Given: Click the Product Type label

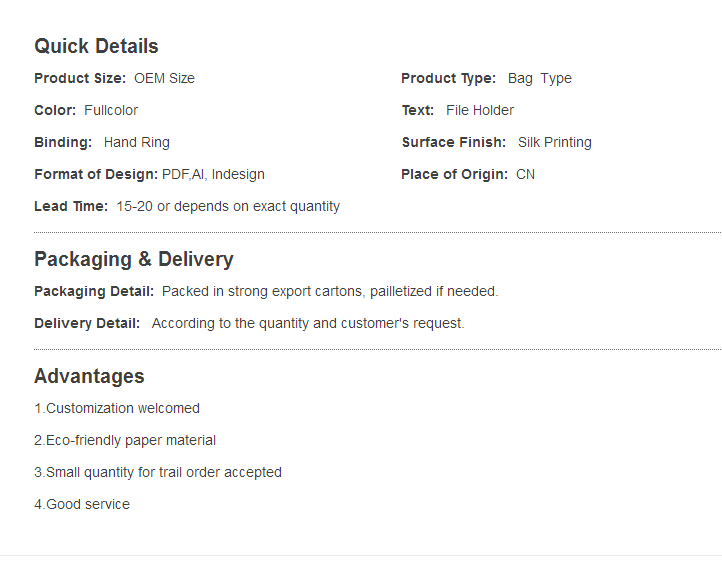Looking at the screenshot, I should click(448, 78).
